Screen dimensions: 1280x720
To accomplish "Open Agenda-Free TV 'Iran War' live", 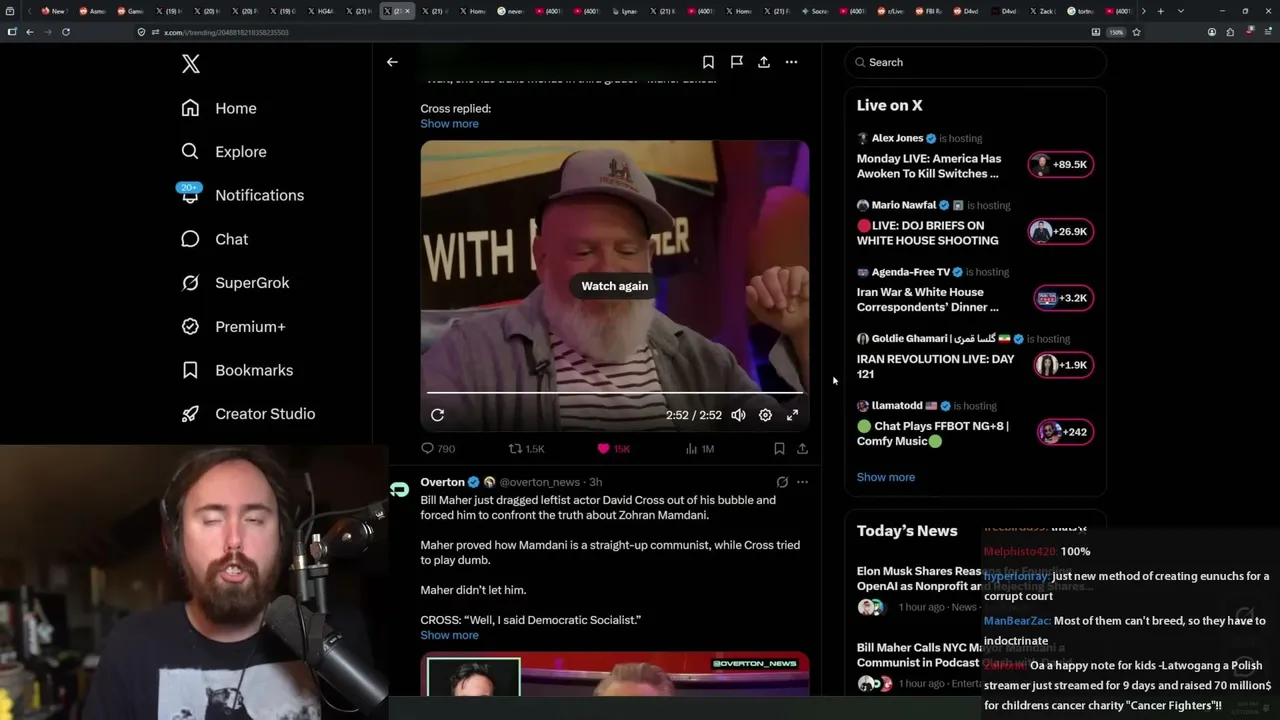I will point(928,300).
